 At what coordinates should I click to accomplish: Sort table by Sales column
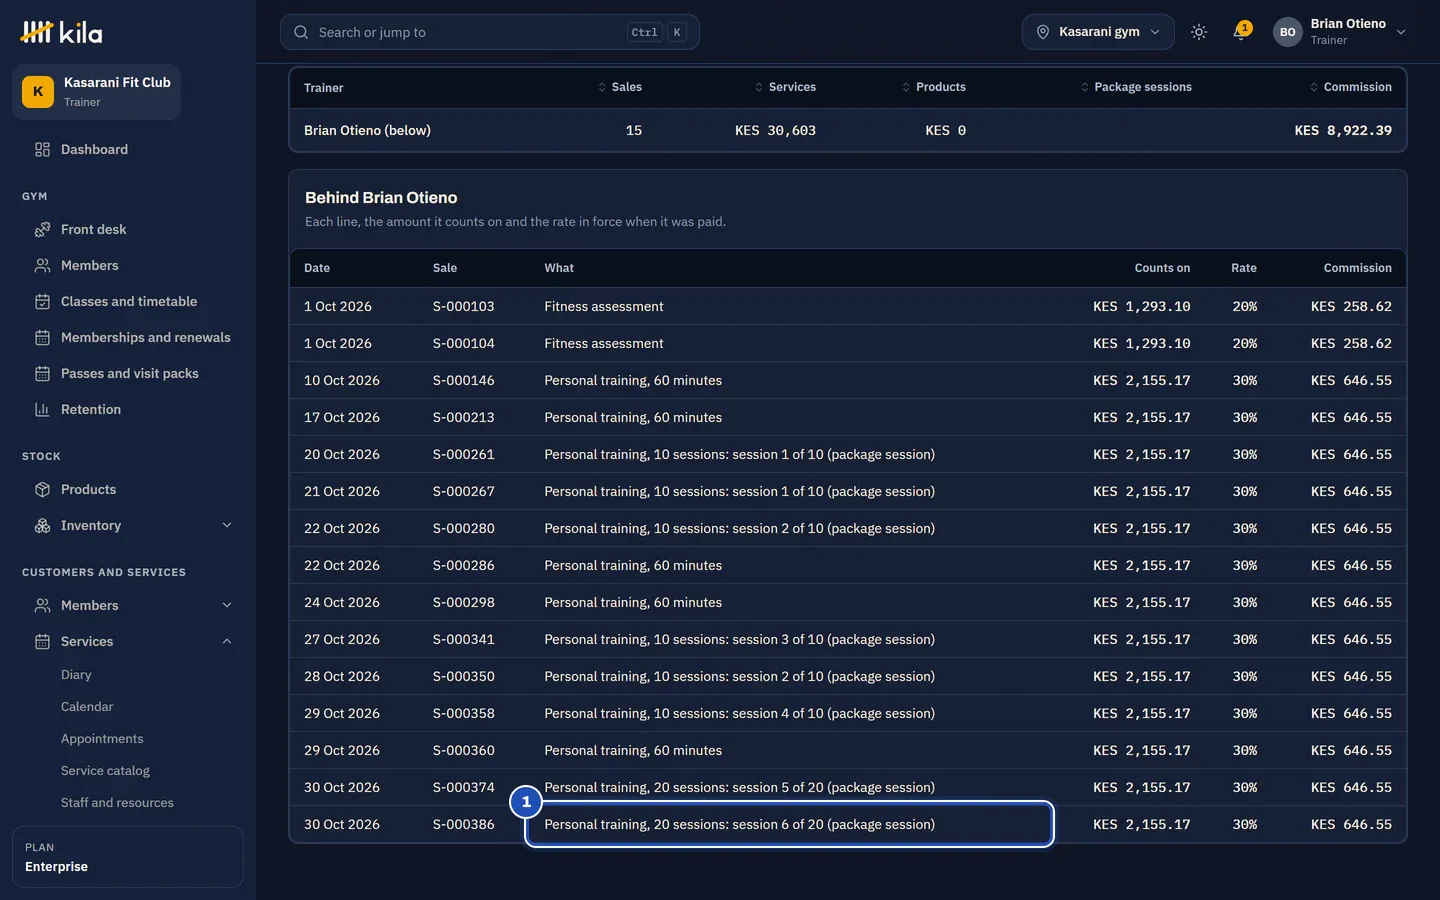point(620,87)
